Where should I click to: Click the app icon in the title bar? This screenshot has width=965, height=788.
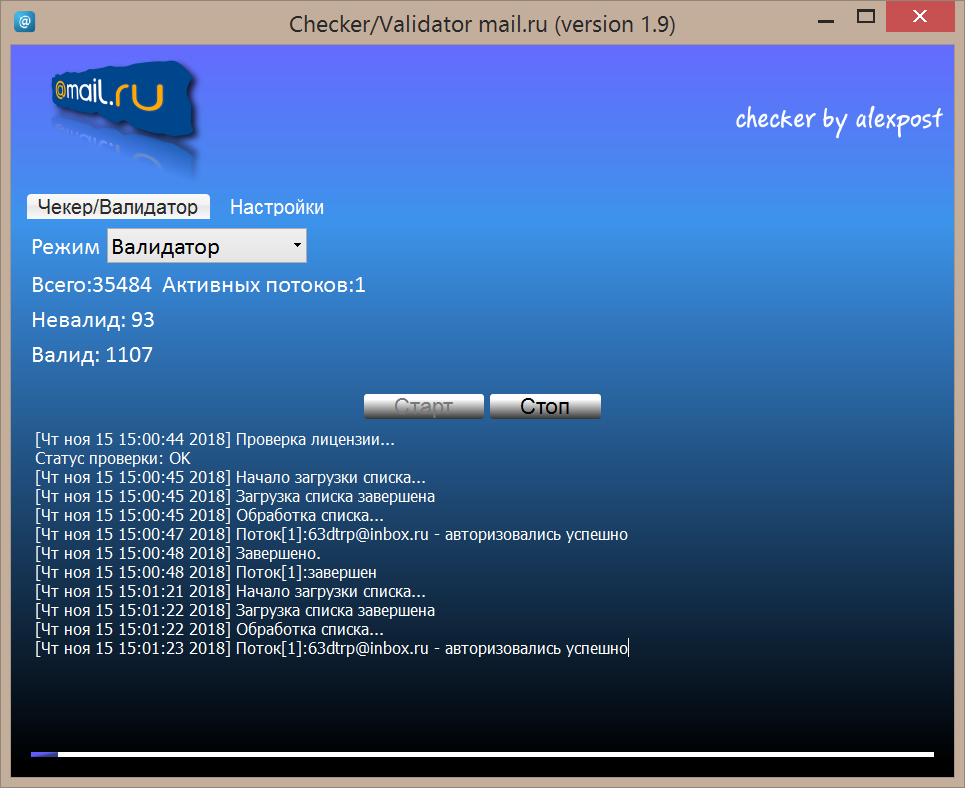[x=25, y=22]
